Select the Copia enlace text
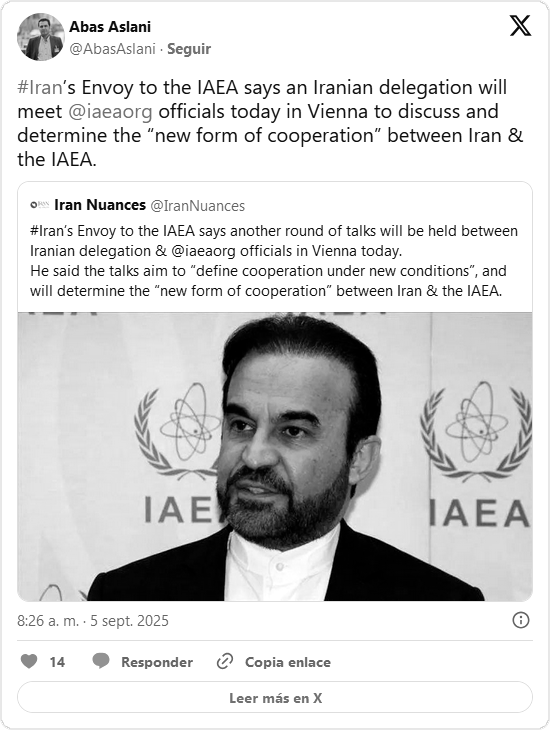 pos(288,662)
